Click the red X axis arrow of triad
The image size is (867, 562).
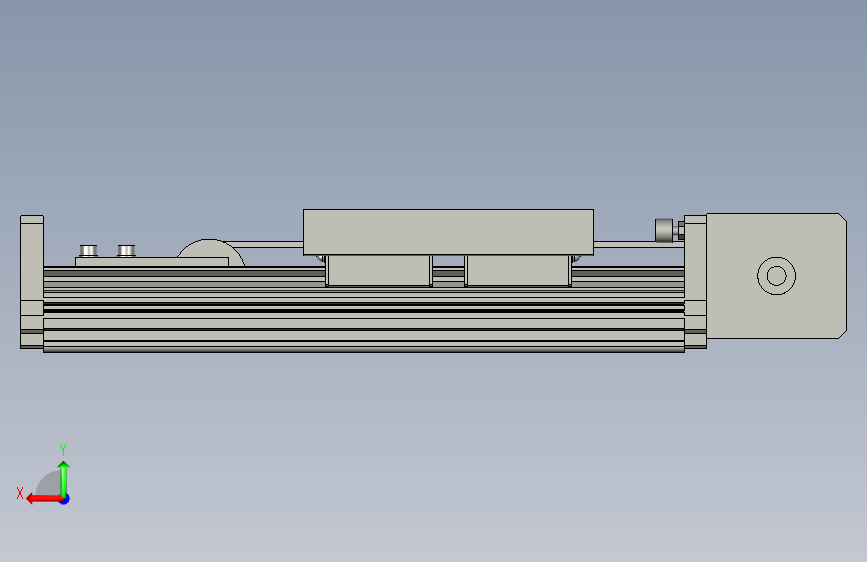pos(44,499)
